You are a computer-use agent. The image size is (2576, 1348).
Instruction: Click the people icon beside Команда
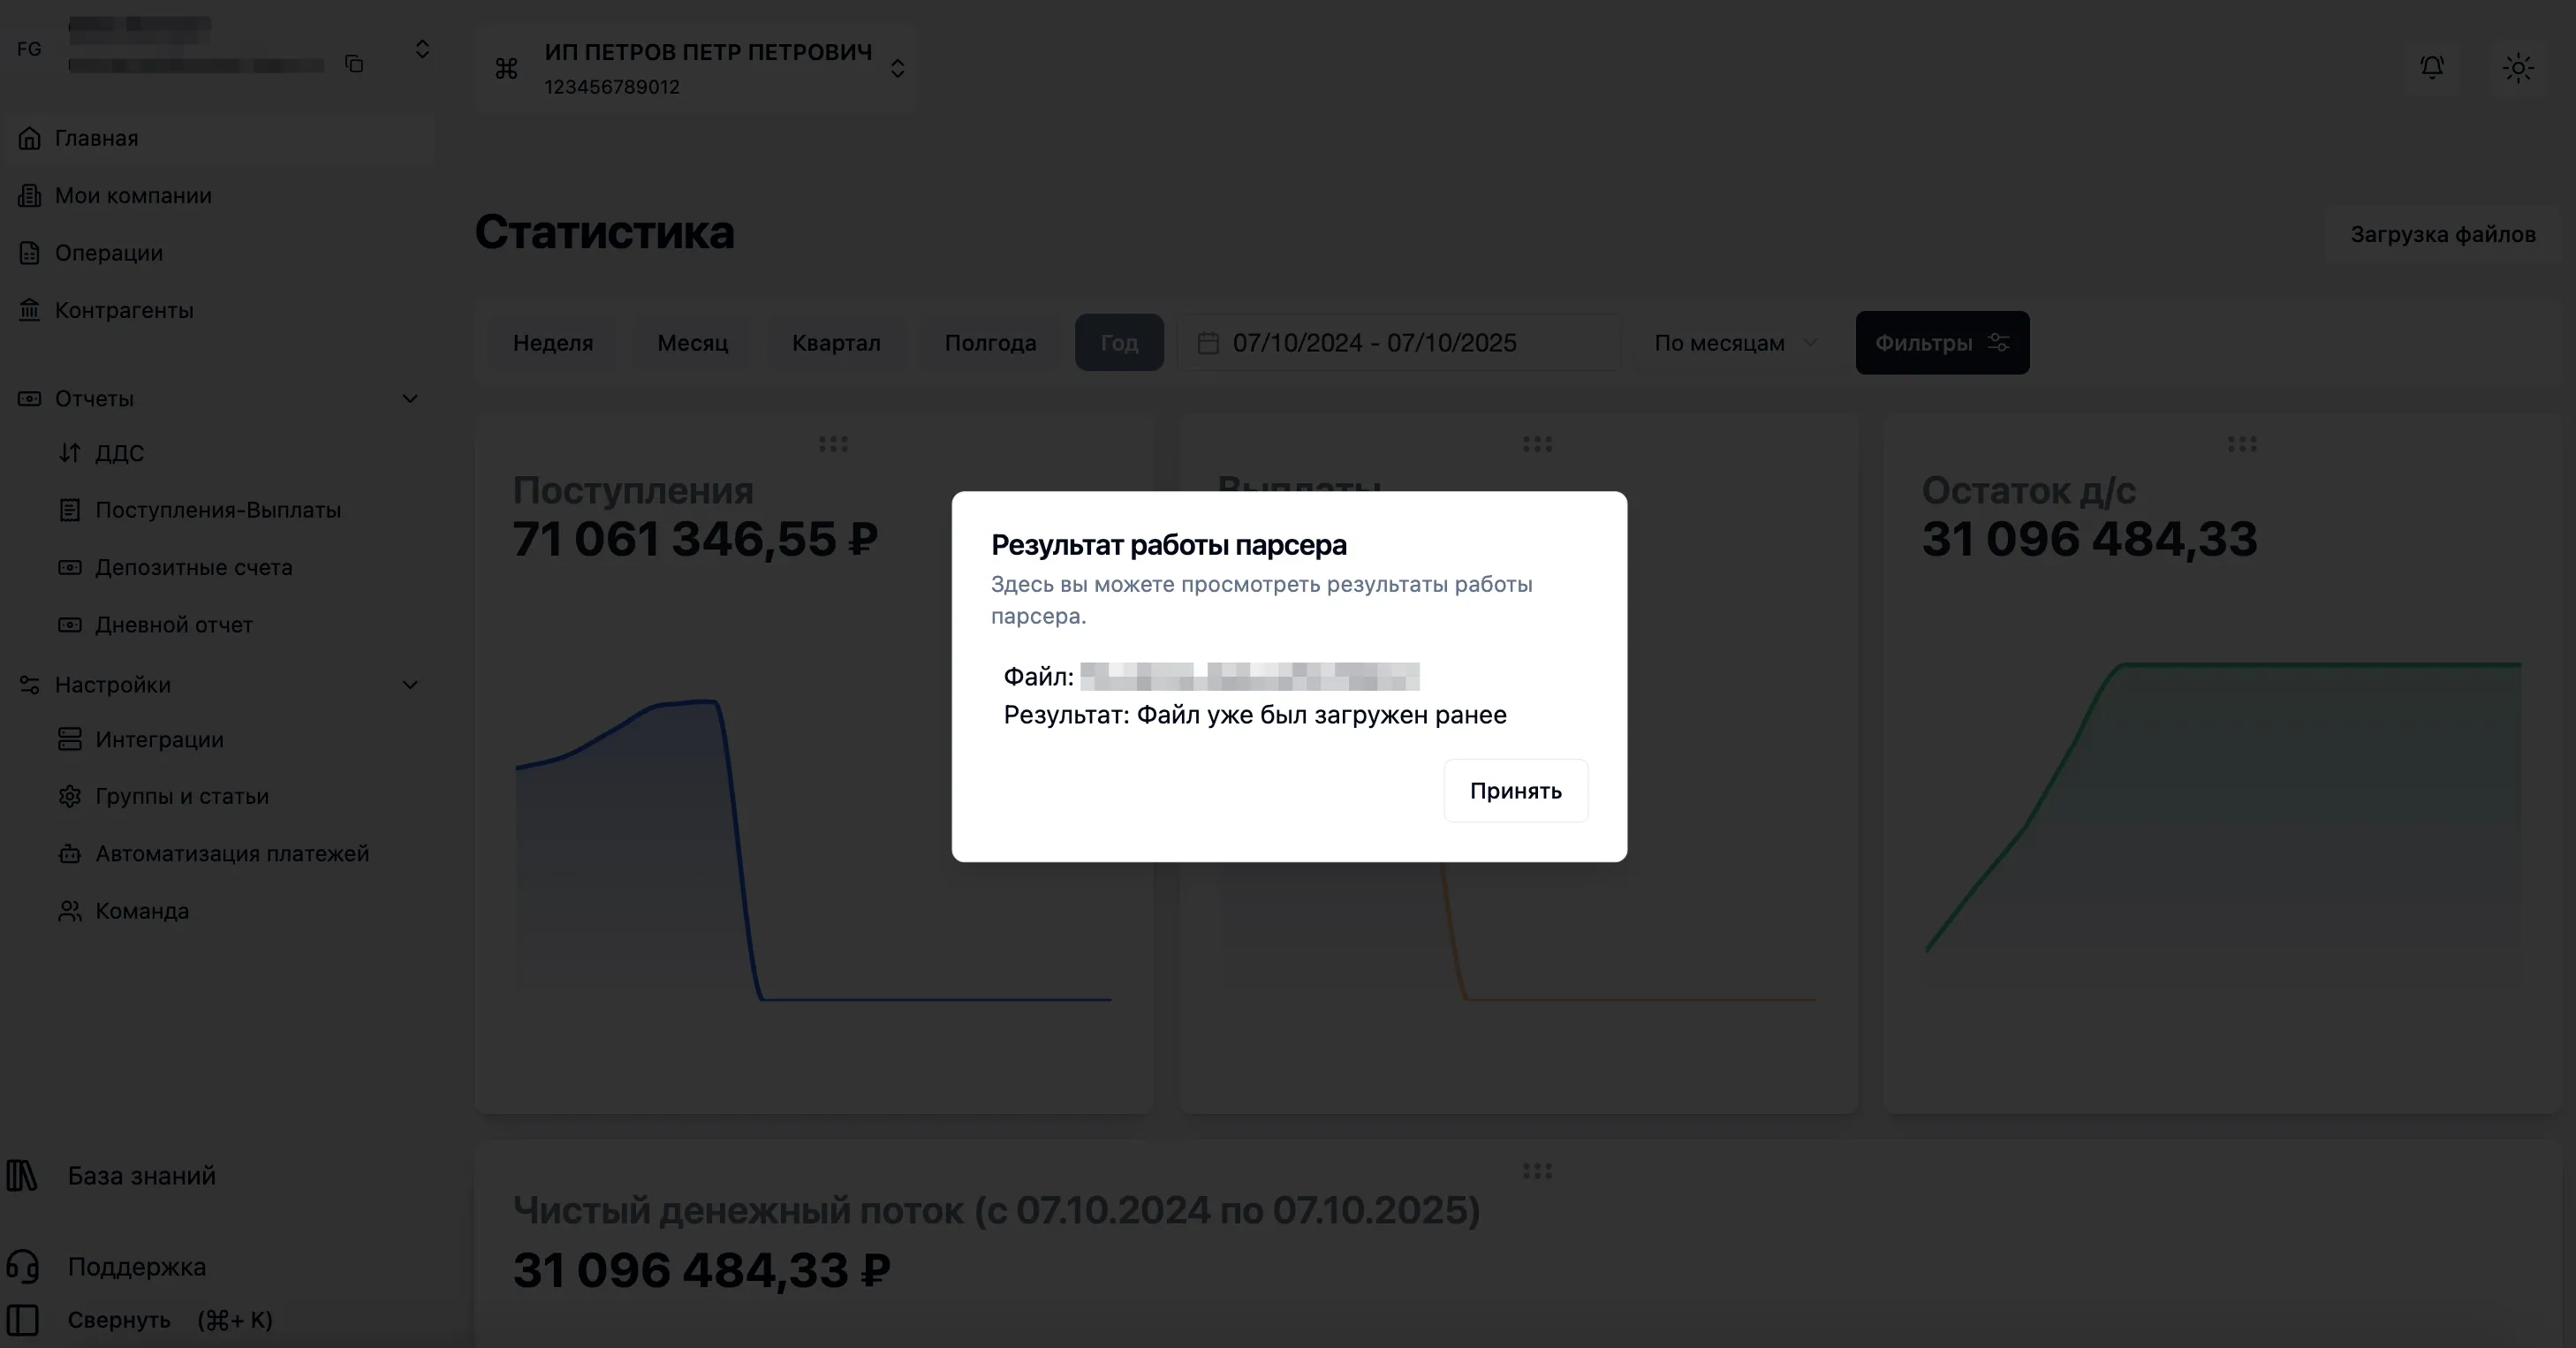click(x=69, y=911)
